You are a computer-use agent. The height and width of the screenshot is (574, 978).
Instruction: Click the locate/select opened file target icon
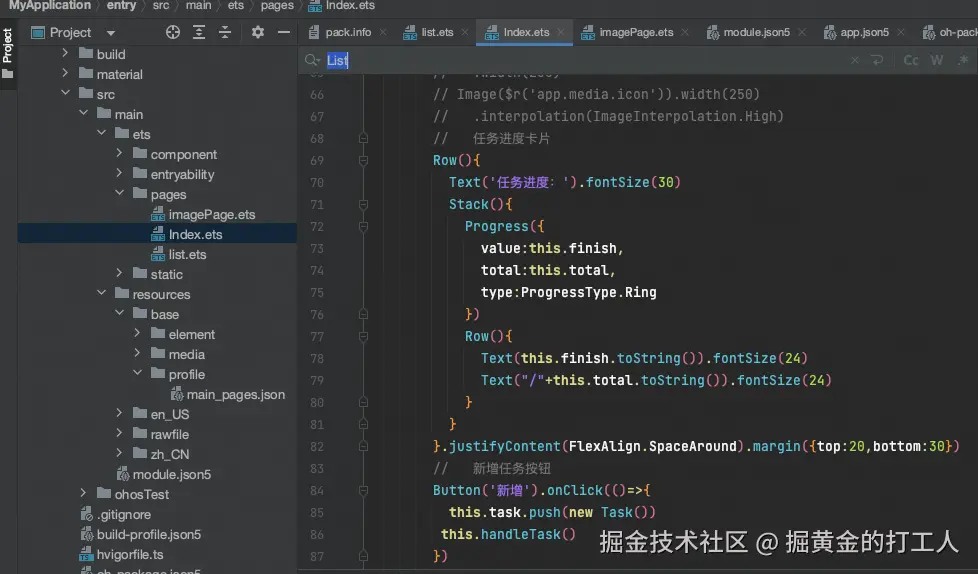[x=173, y=32]
